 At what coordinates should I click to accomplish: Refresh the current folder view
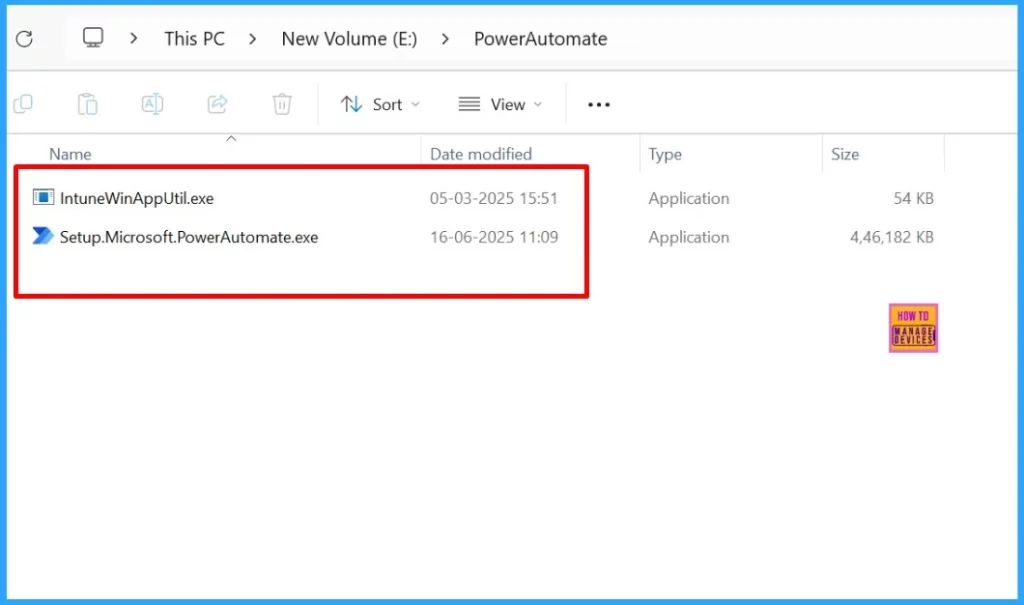pyautogui.click(x=24, y=39)
